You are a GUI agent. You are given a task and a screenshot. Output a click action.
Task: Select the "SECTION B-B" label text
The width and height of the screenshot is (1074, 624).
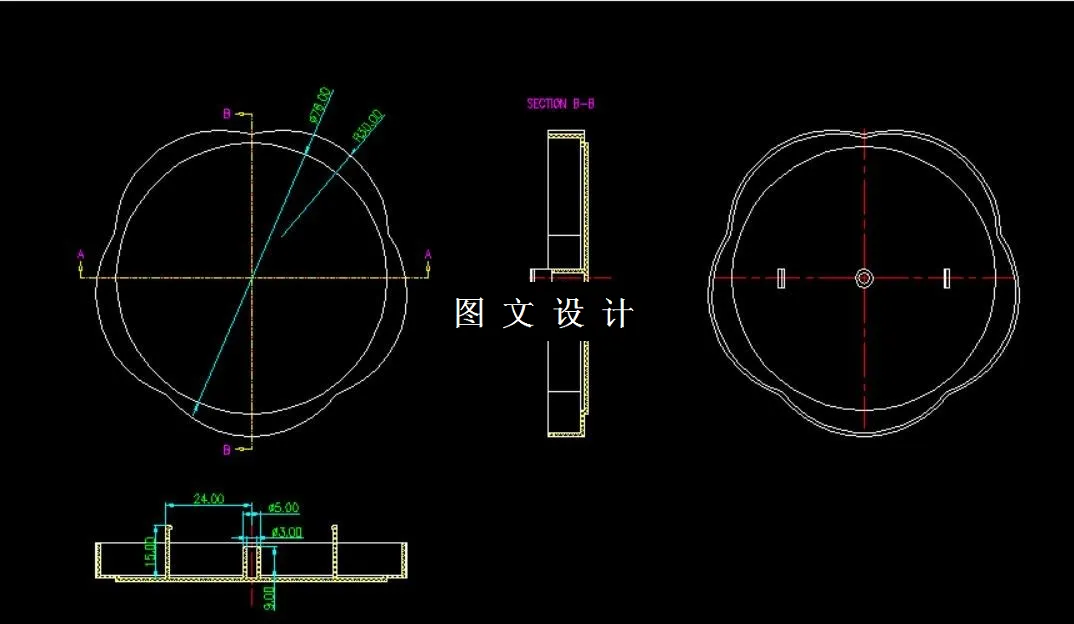(560, 104)
